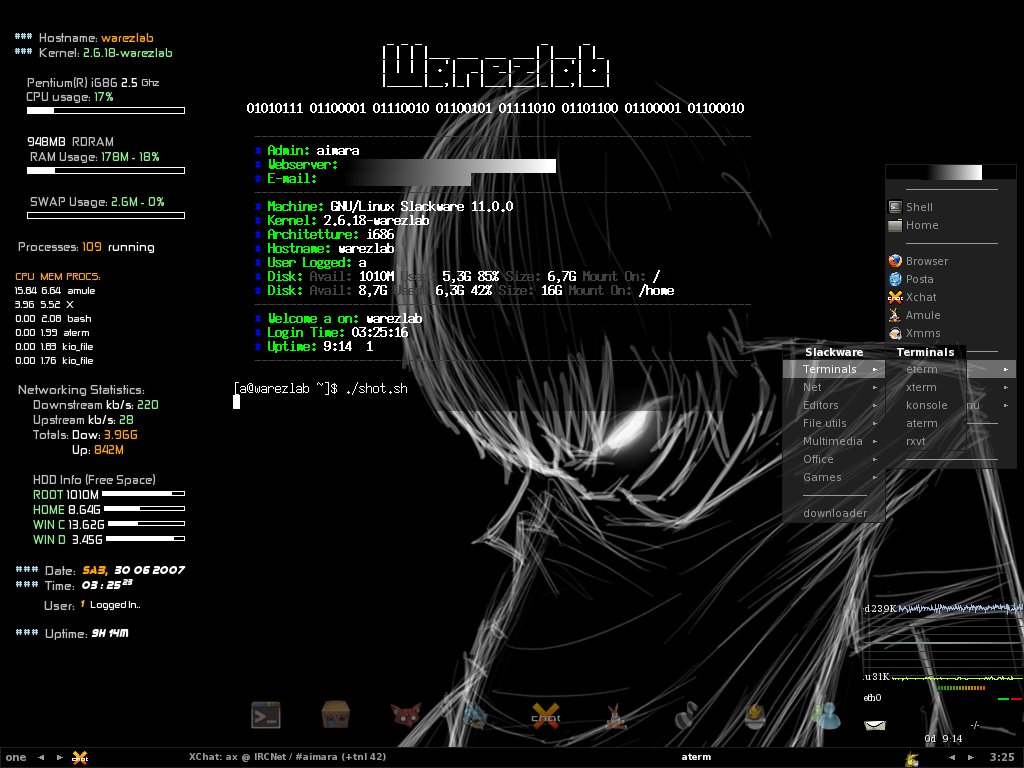Launch XChat from the bottom dock
The height and width of the screenshot is (768, 1024).
[x=545, y=715]
